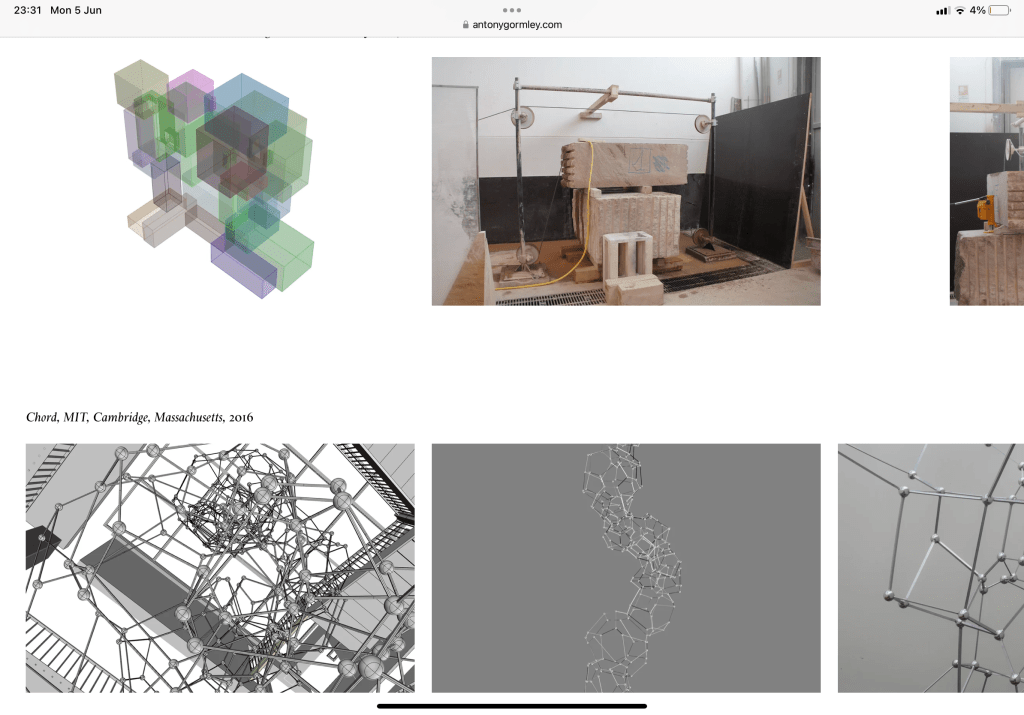Tap the padlock icon beside the URL

[466, 25]
